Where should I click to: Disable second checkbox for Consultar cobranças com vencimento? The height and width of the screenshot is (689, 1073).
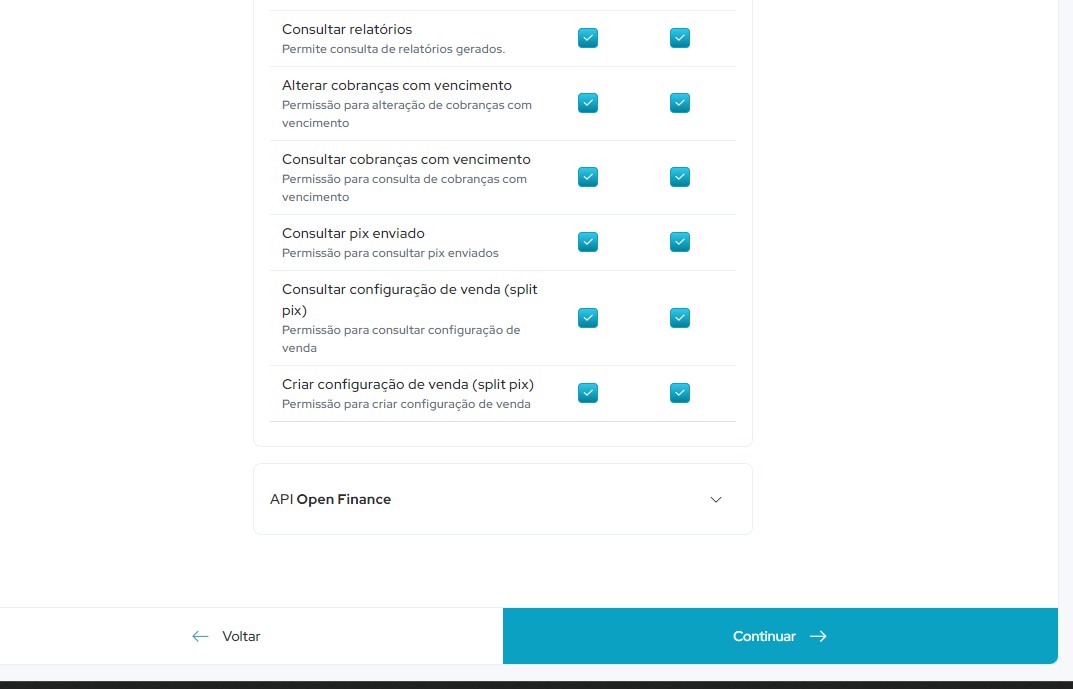[680, 177]
